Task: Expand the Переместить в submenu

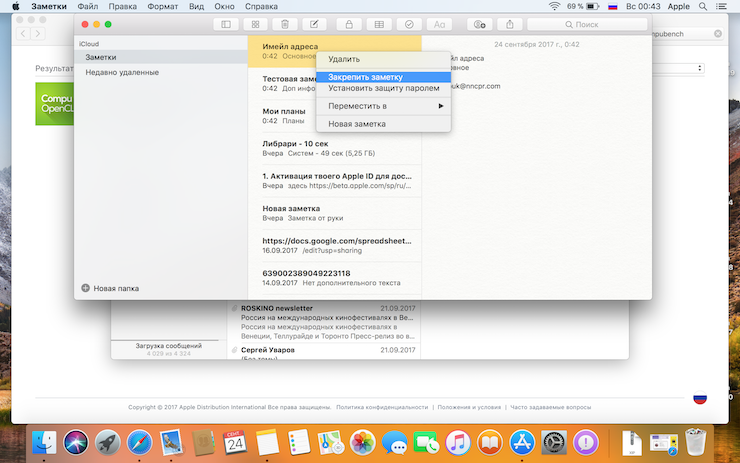Action: (x=384, y=106)
